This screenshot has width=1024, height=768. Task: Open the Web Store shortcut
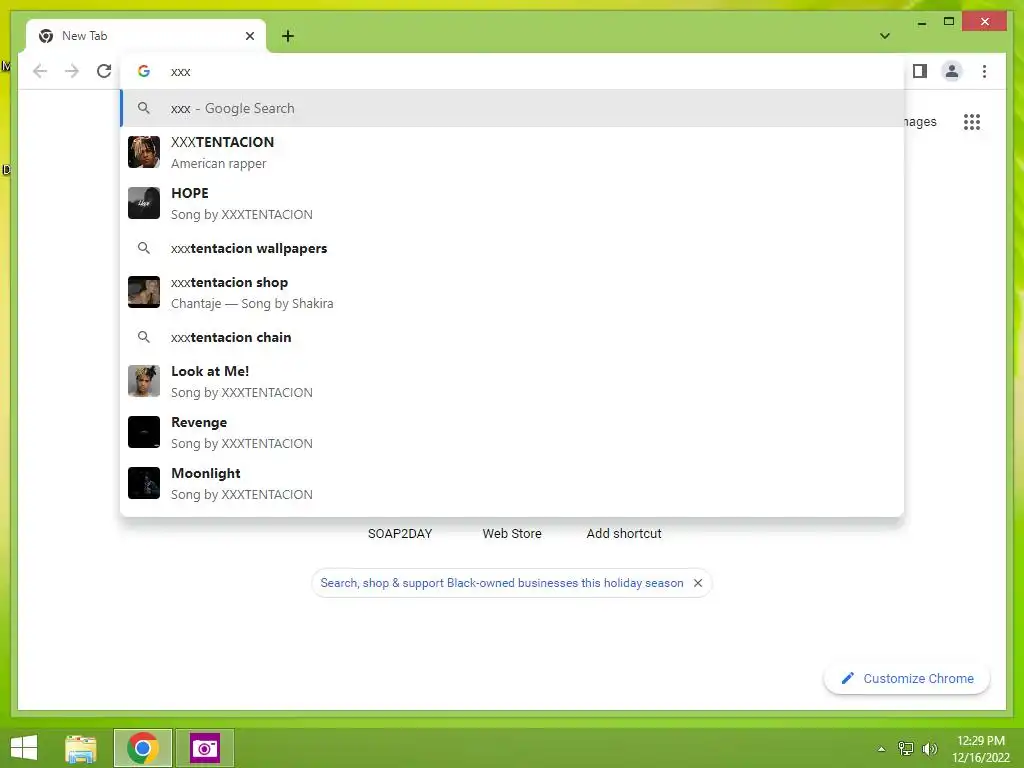[x=512, y=534]
